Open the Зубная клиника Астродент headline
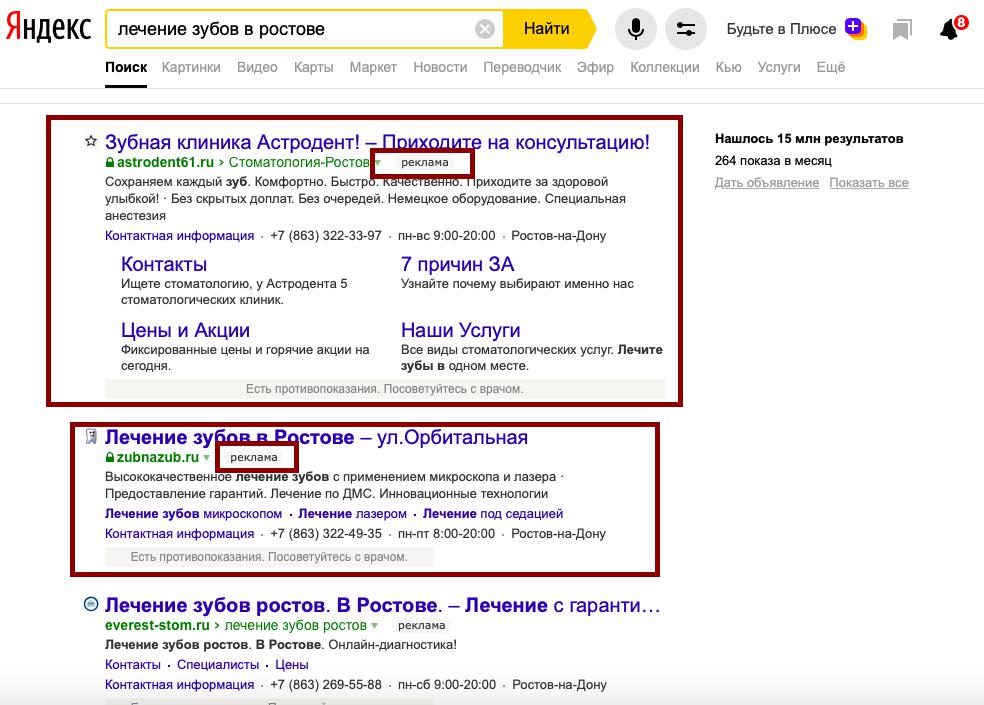Viewport: 984px width, 705px height. click(x=377, y=142)
